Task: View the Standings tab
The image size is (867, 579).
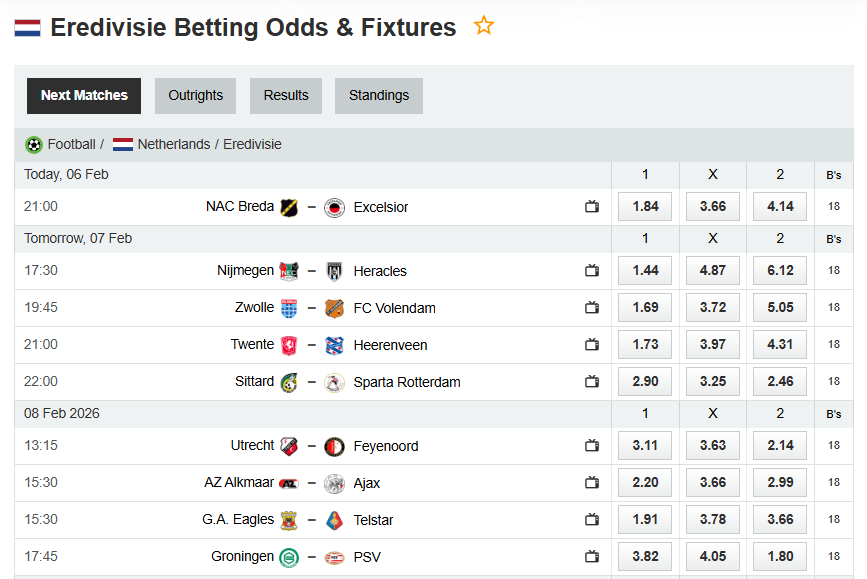Action: tap(378, 96)
